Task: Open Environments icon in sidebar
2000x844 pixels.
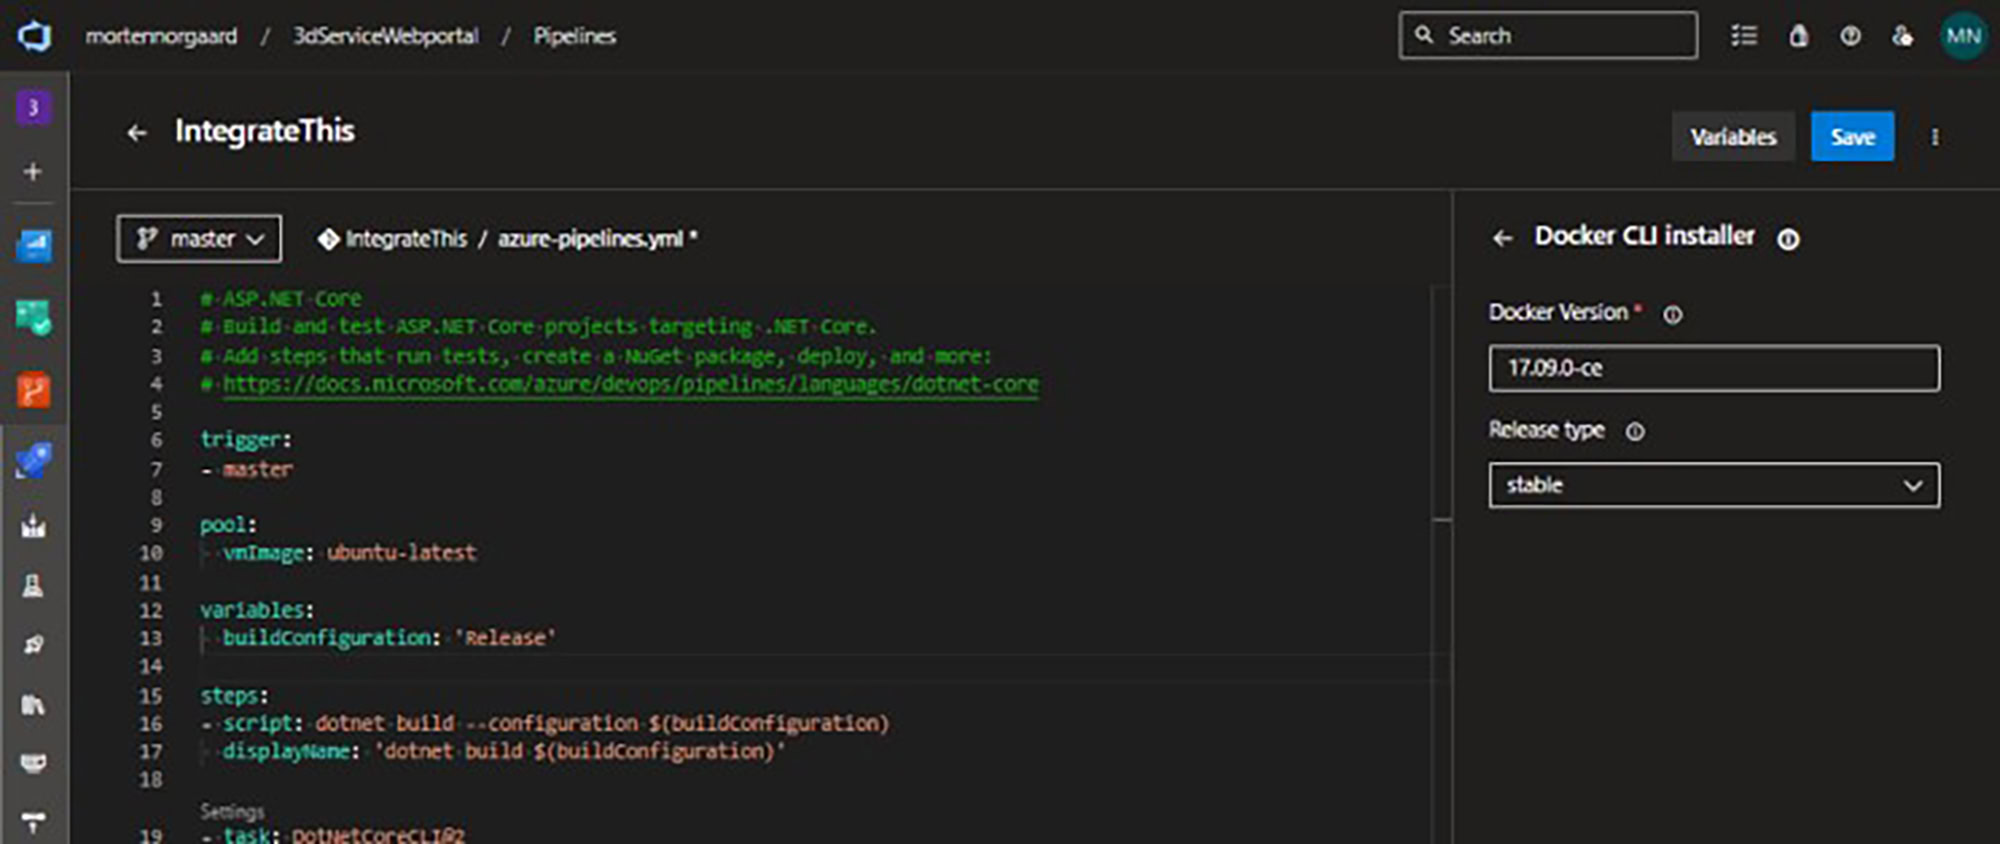Action: tap(33, 586)
